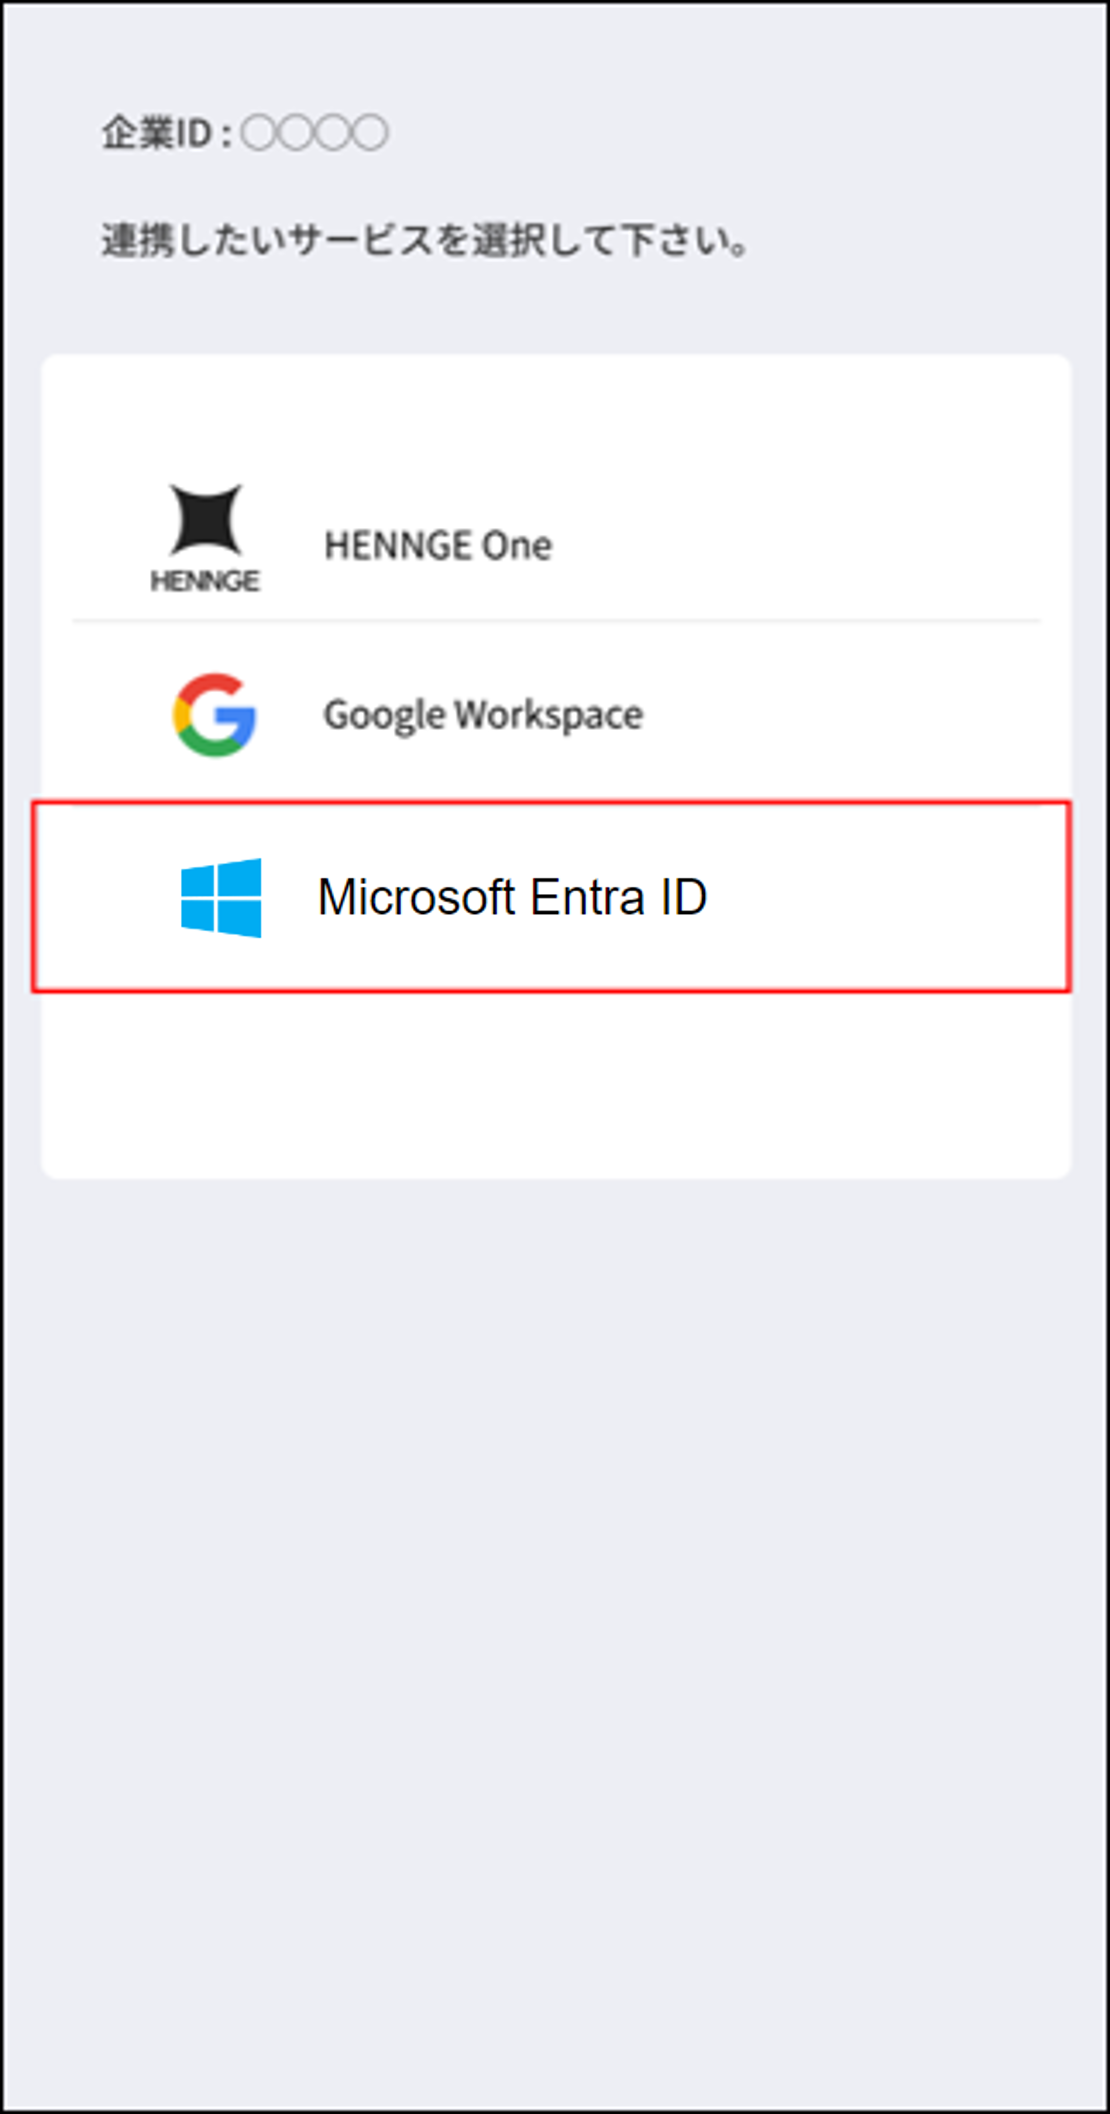Click empty right side of Google Workspace row

tap(850, 715)
